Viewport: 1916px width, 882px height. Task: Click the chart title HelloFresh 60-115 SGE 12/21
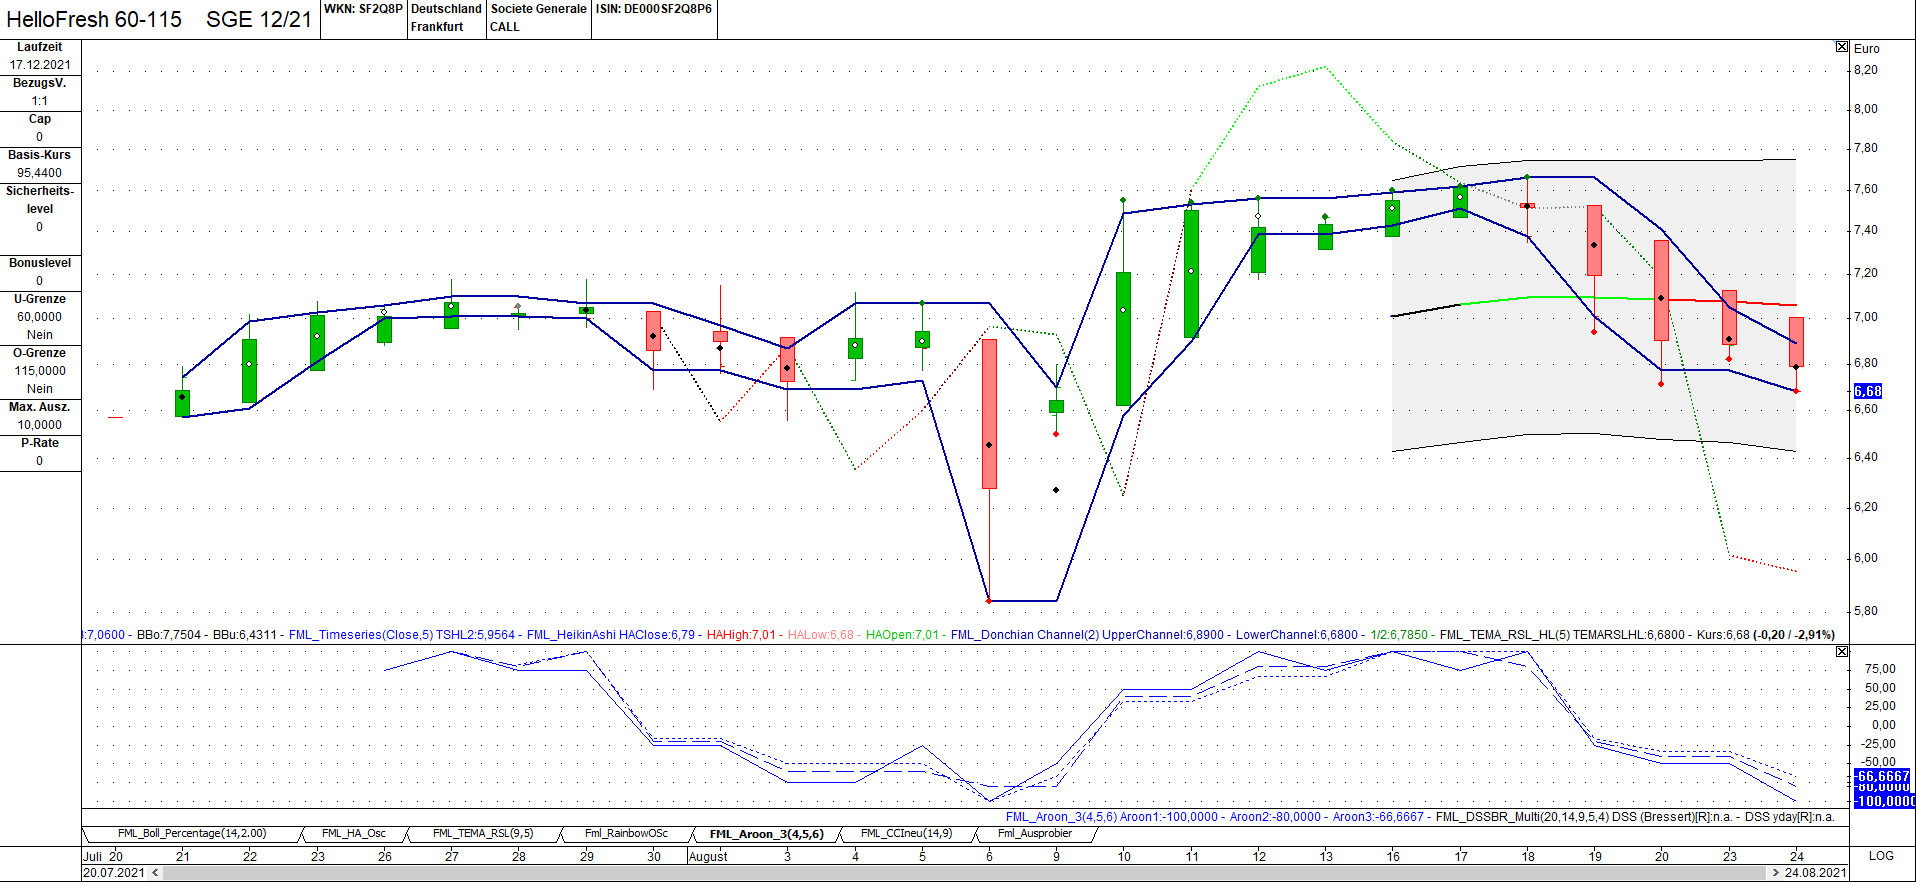click(x=159, y=20)
